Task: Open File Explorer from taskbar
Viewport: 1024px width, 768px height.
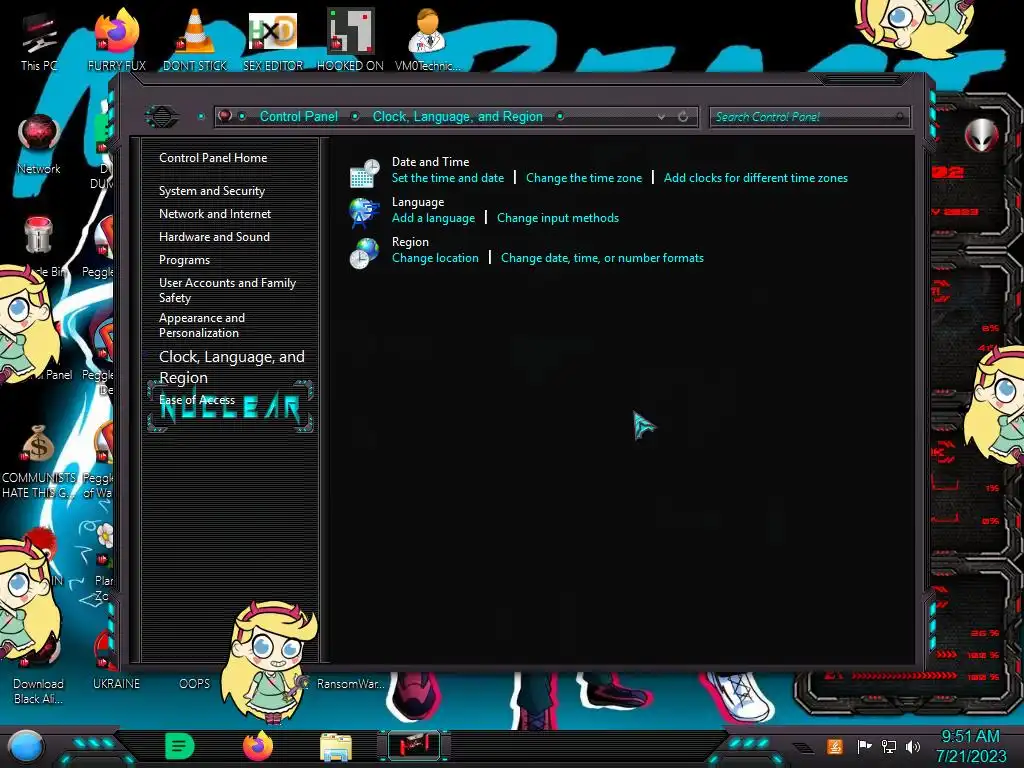Action: pos(336,747)
